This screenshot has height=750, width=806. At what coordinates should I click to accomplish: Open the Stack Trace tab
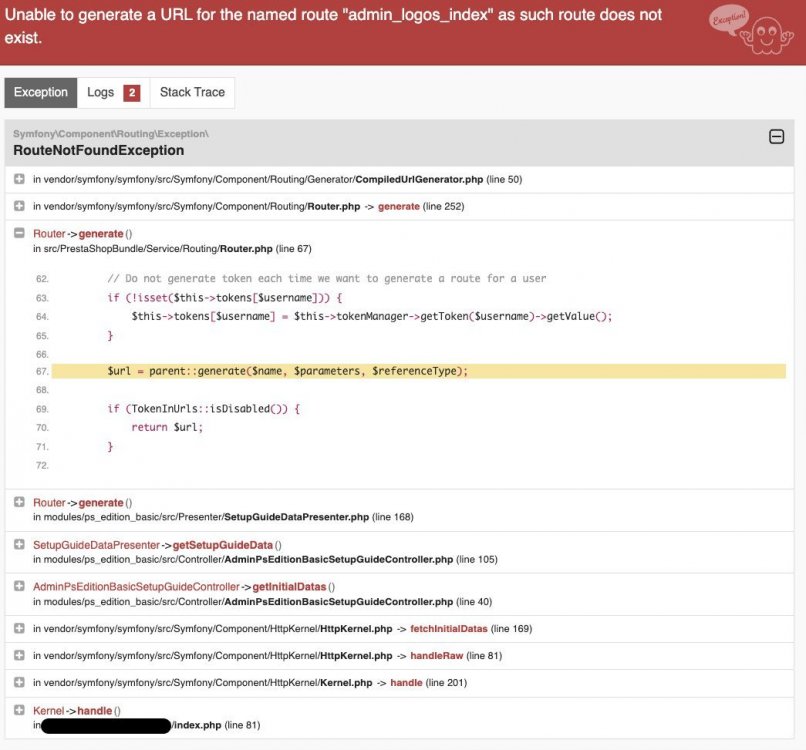(192, 93)
